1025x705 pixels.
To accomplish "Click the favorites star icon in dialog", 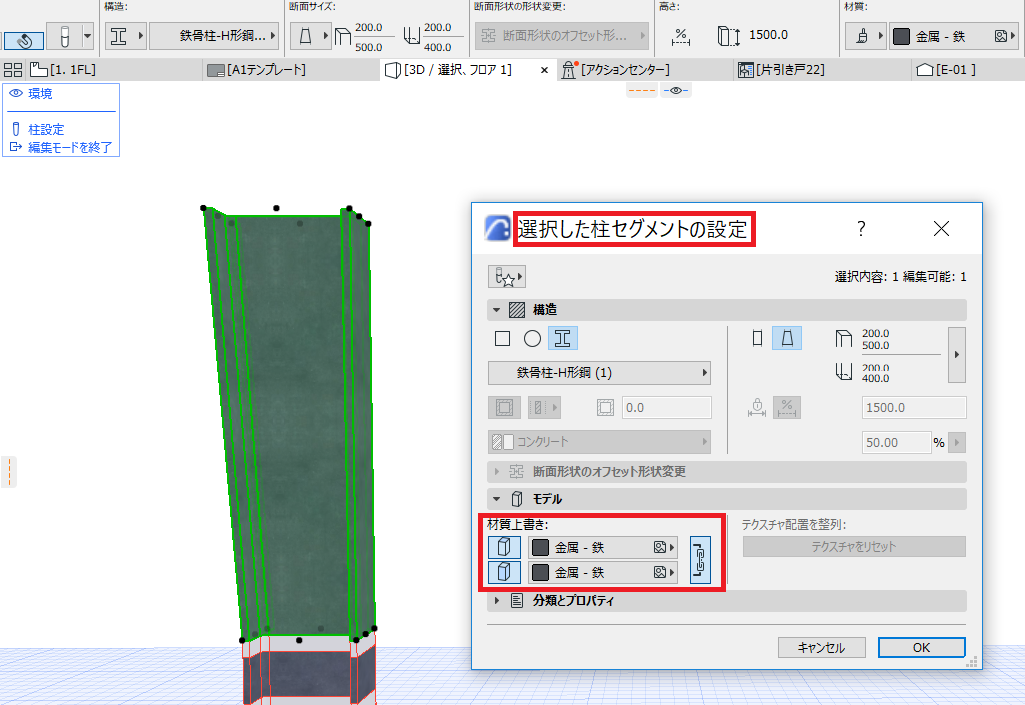I will point(507,277).
